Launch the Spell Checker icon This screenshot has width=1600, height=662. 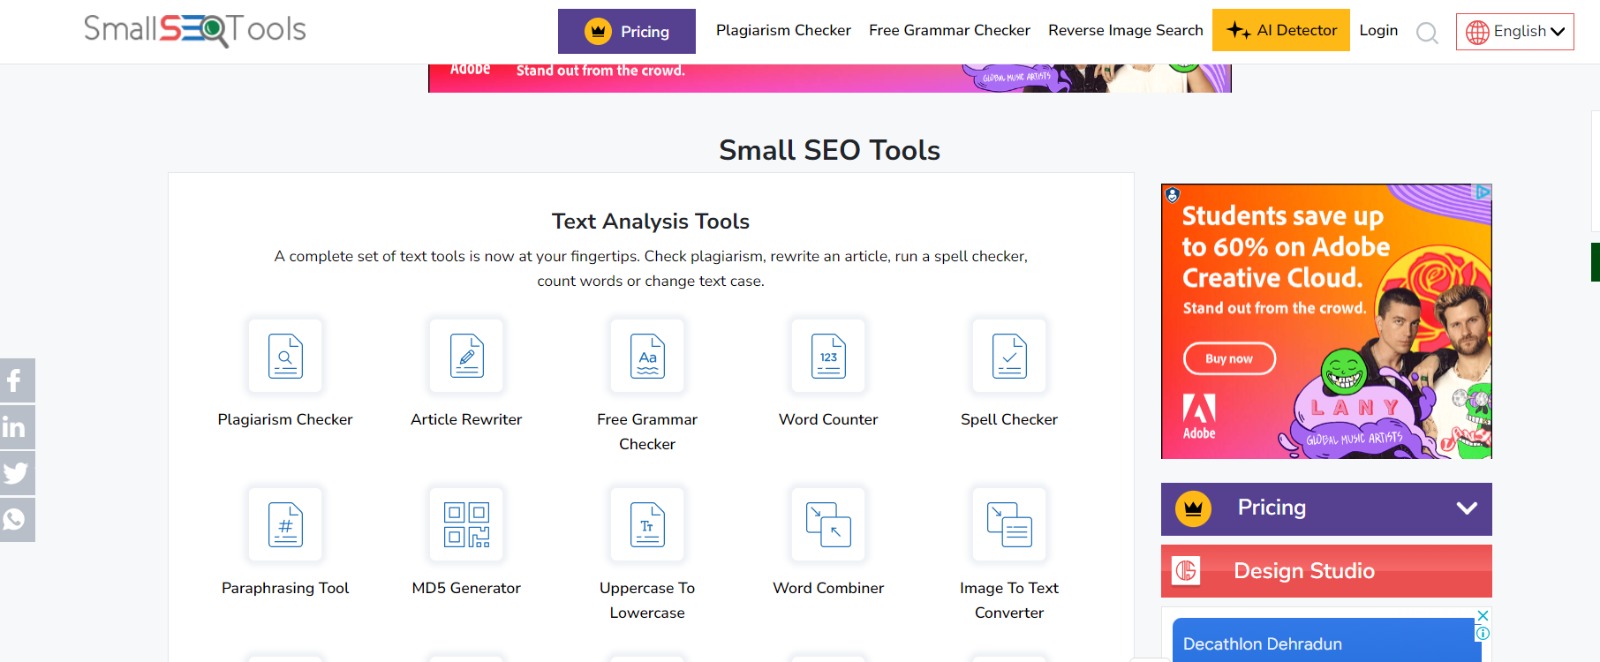tap(1009, 356)
